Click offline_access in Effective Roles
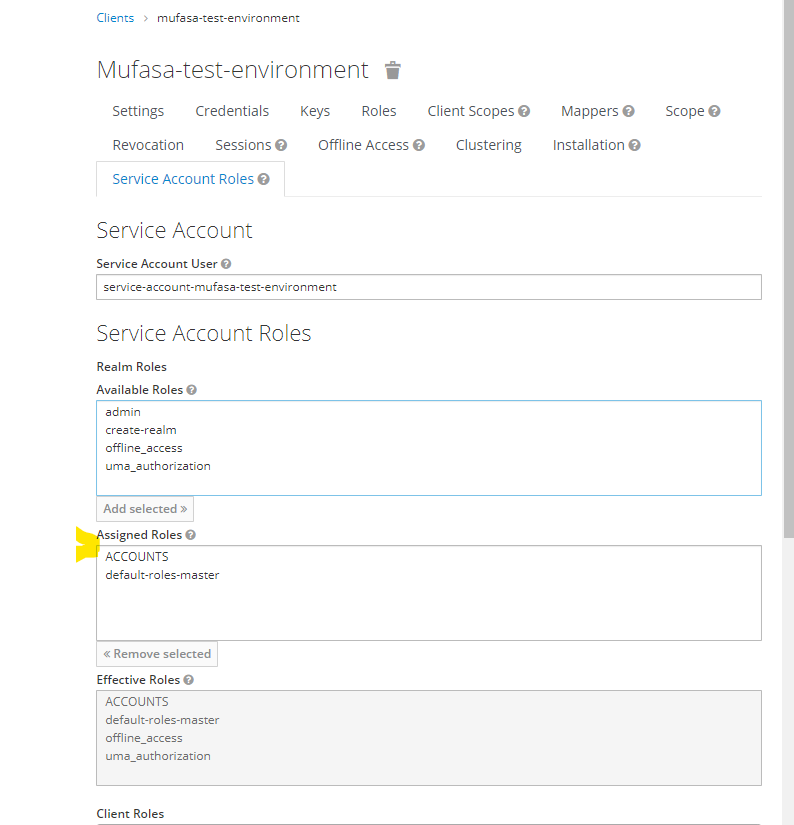The image size is (794, 825). [144, 738]
